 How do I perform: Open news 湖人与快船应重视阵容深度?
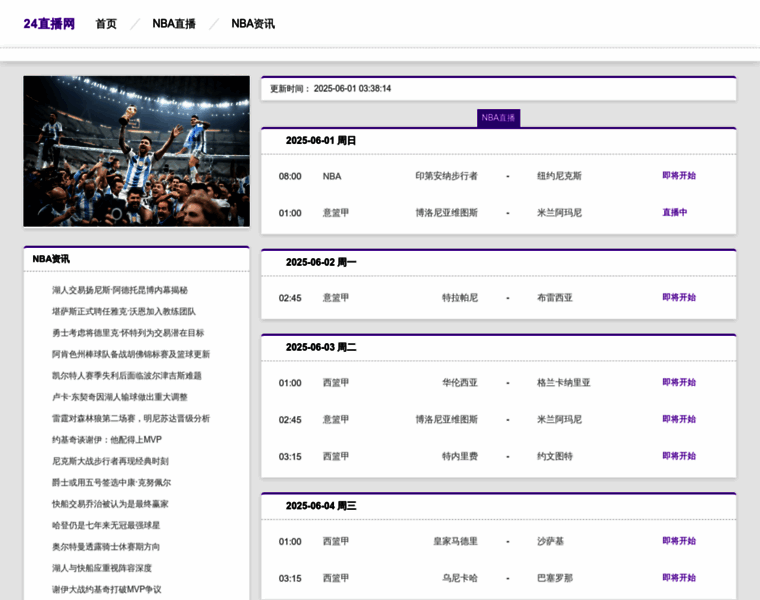click(x=102, y=568)
